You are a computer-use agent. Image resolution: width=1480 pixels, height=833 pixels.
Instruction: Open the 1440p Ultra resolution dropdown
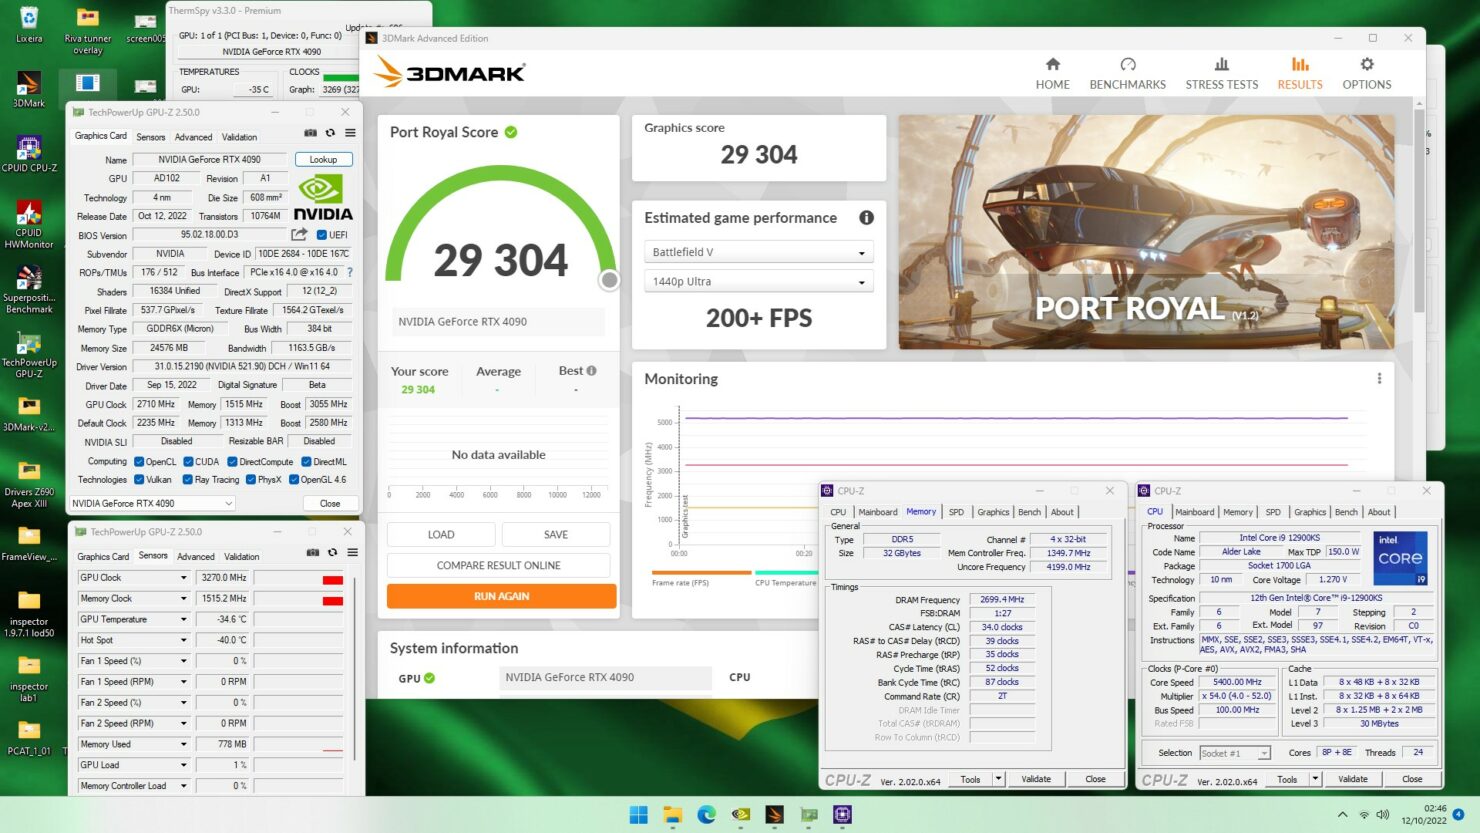click(759, 282)
